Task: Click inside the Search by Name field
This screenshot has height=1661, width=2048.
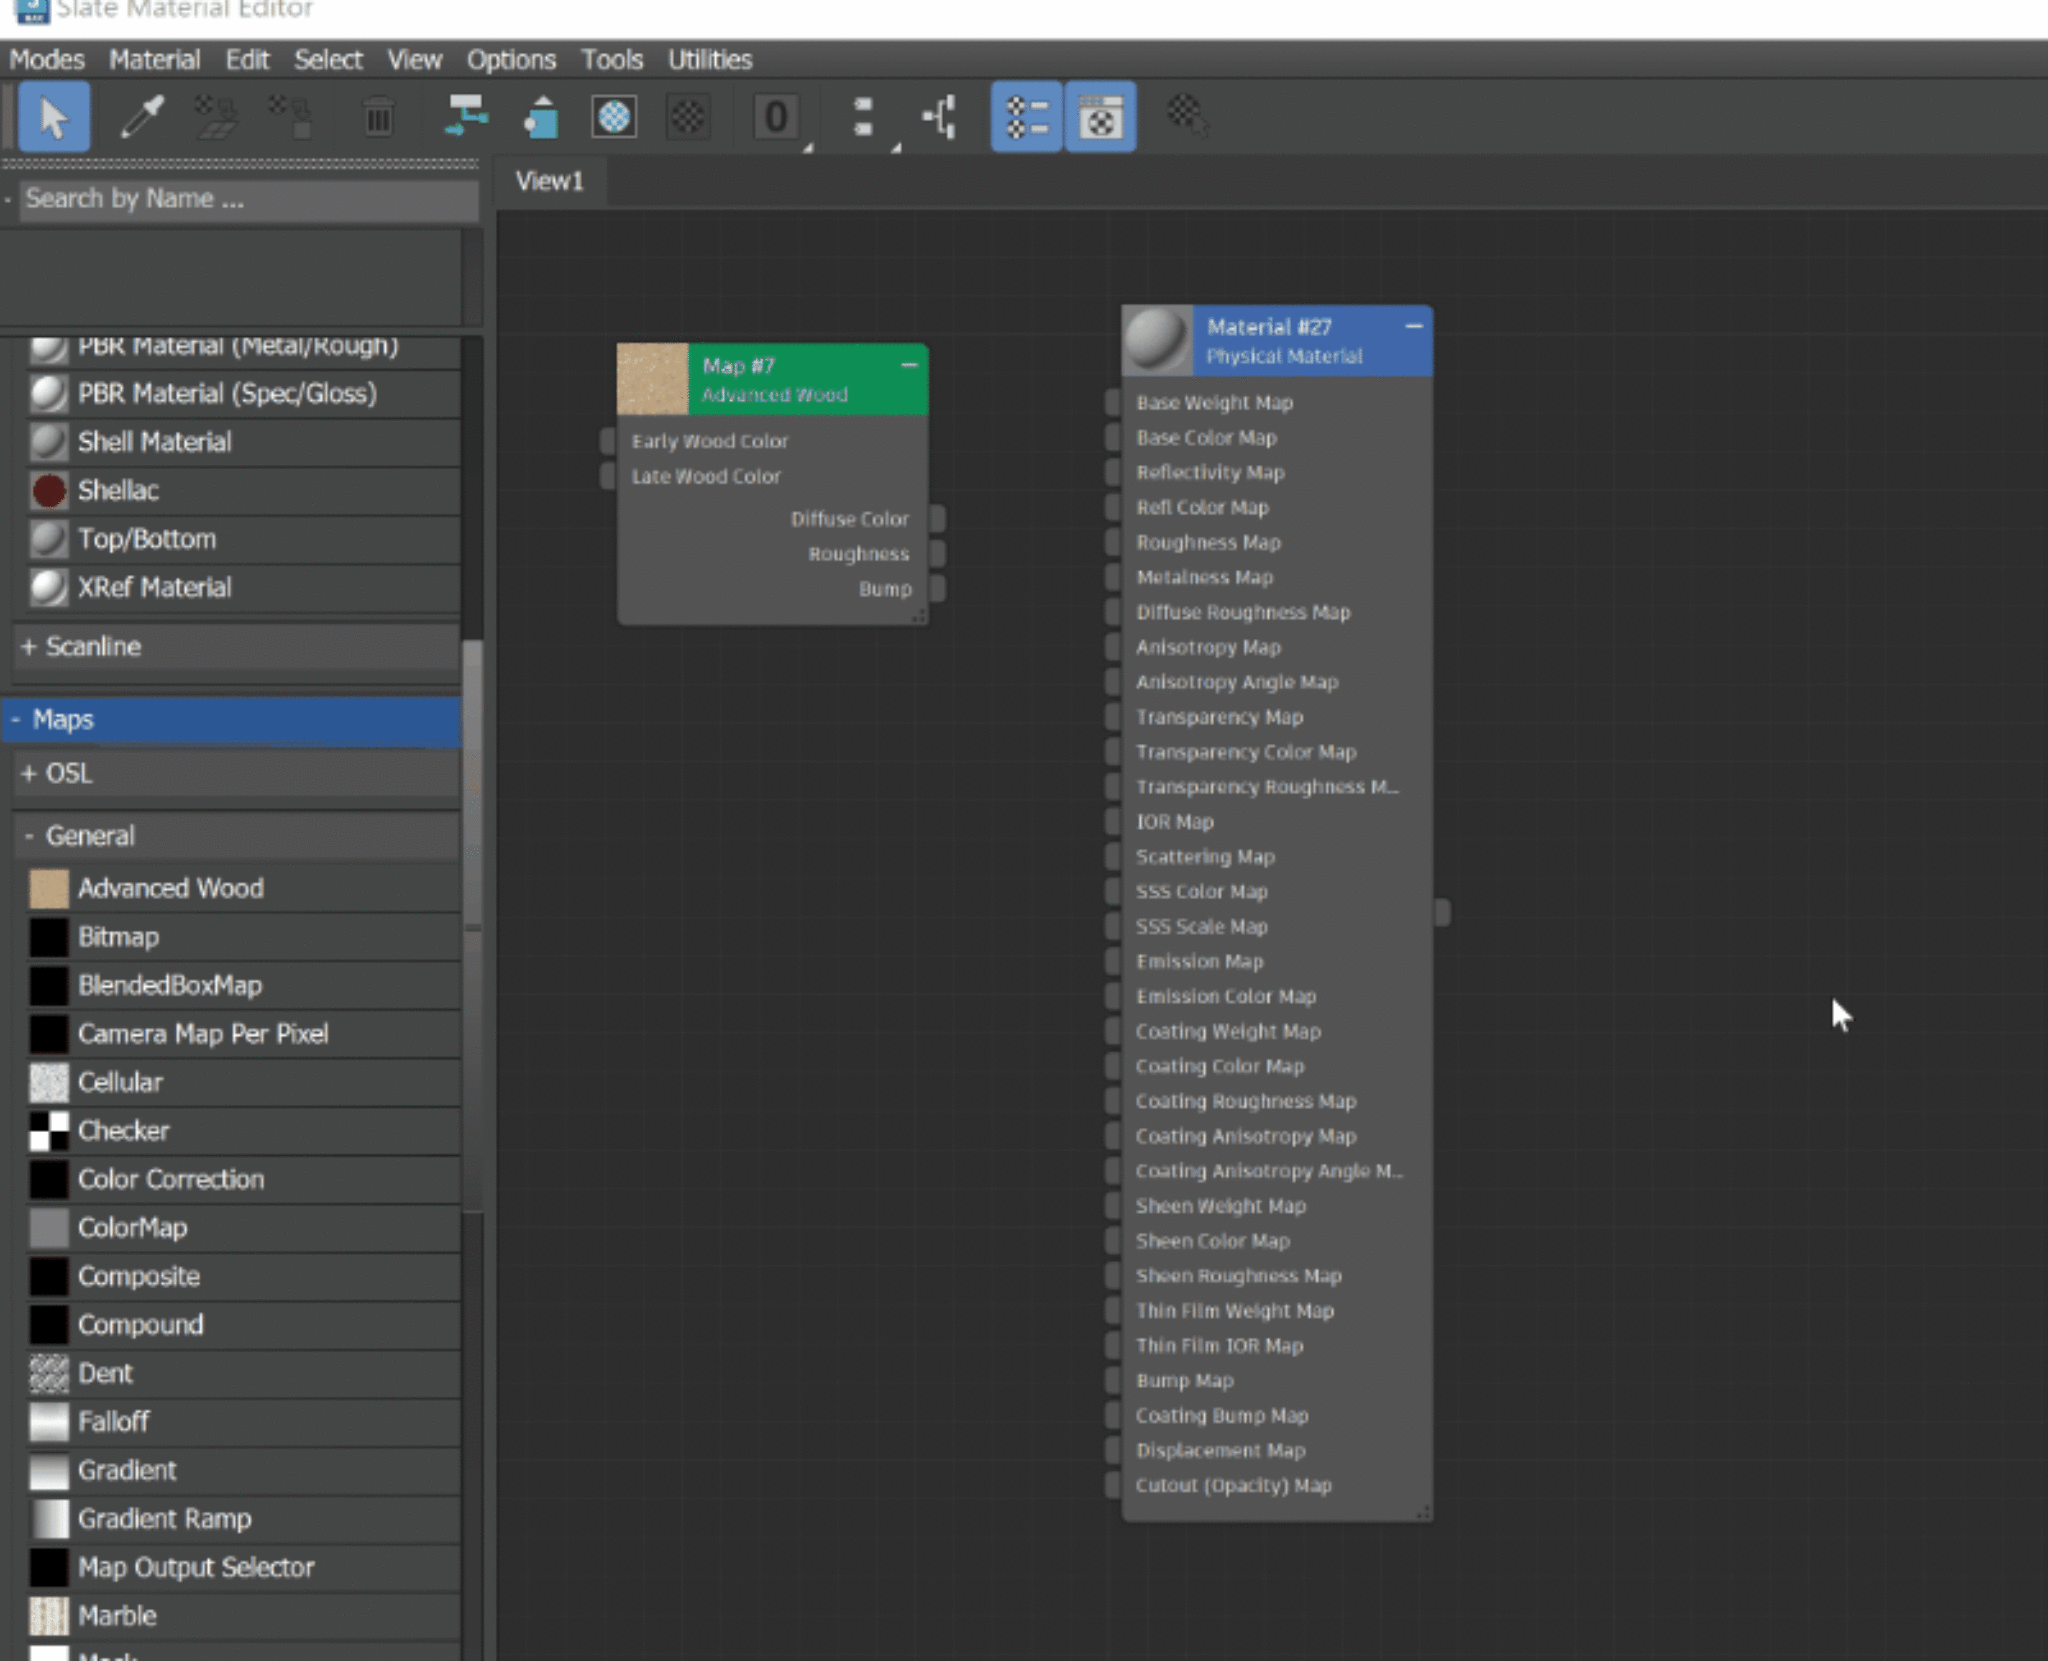Action: tap(240, 199)
